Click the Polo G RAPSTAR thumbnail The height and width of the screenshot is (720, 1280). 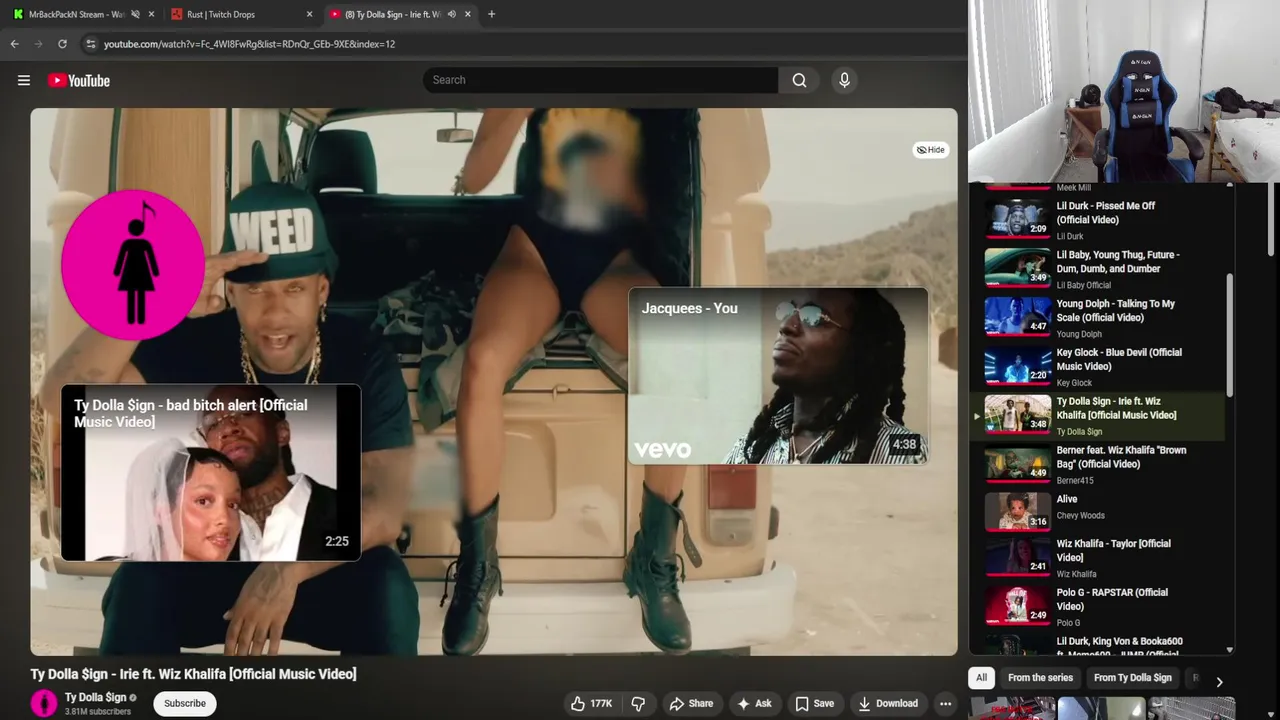point(1018,606)
